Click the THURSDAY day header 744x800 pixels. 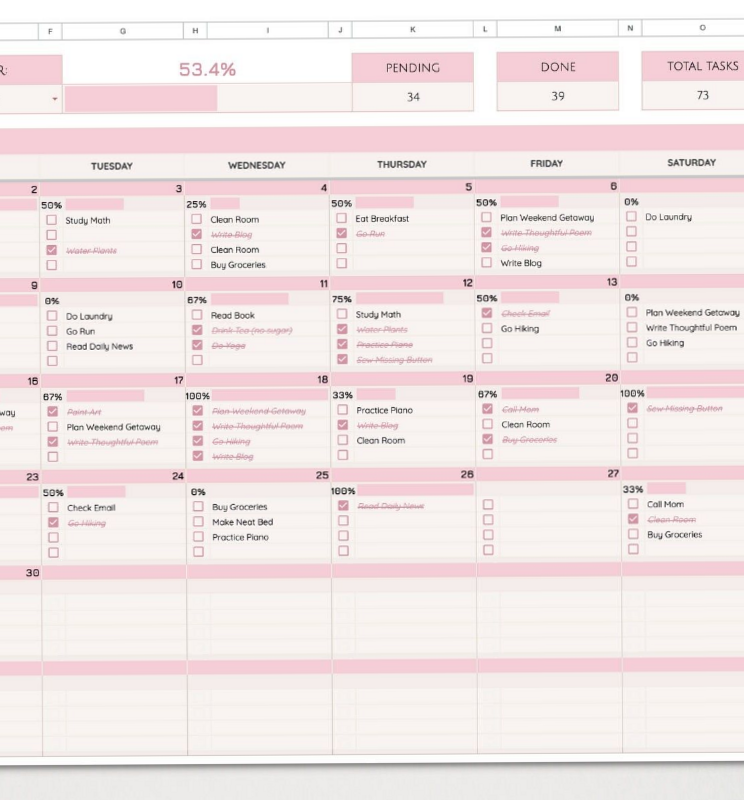click(402, 164)
